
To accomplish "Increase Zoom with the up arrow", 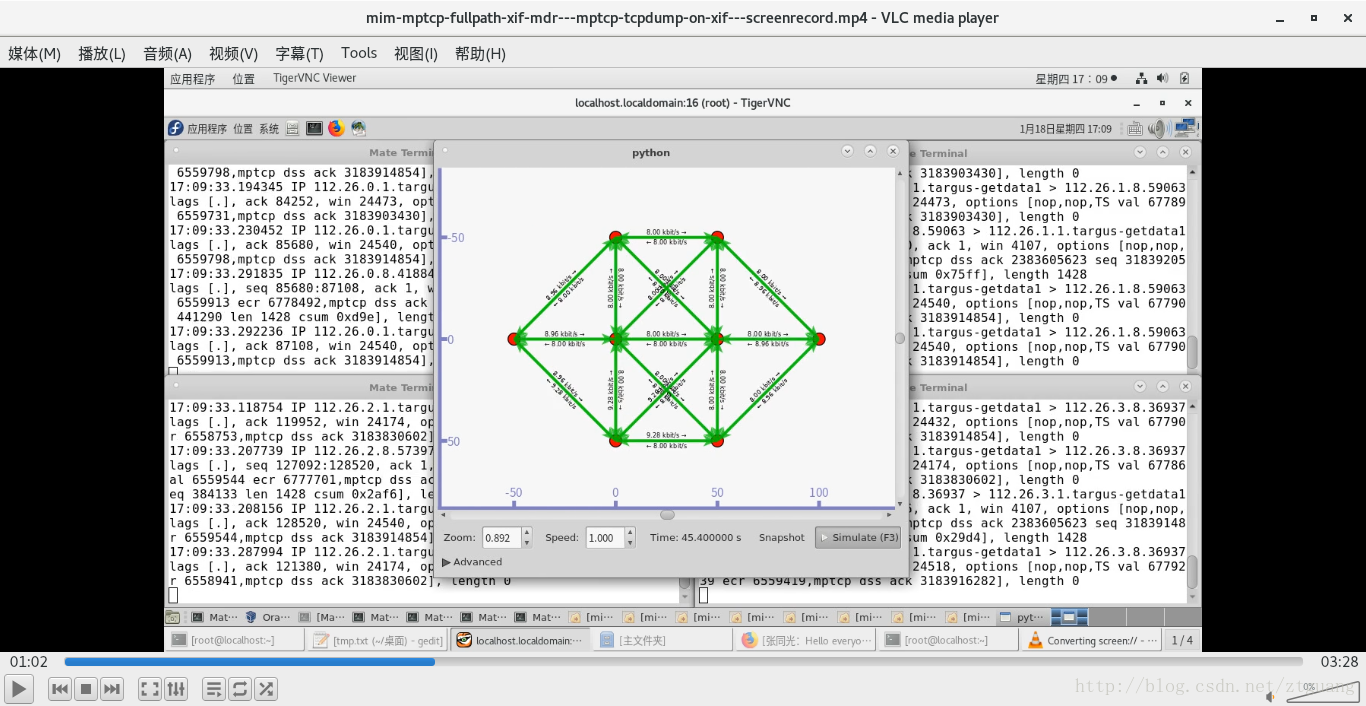I will click(528, 532).
